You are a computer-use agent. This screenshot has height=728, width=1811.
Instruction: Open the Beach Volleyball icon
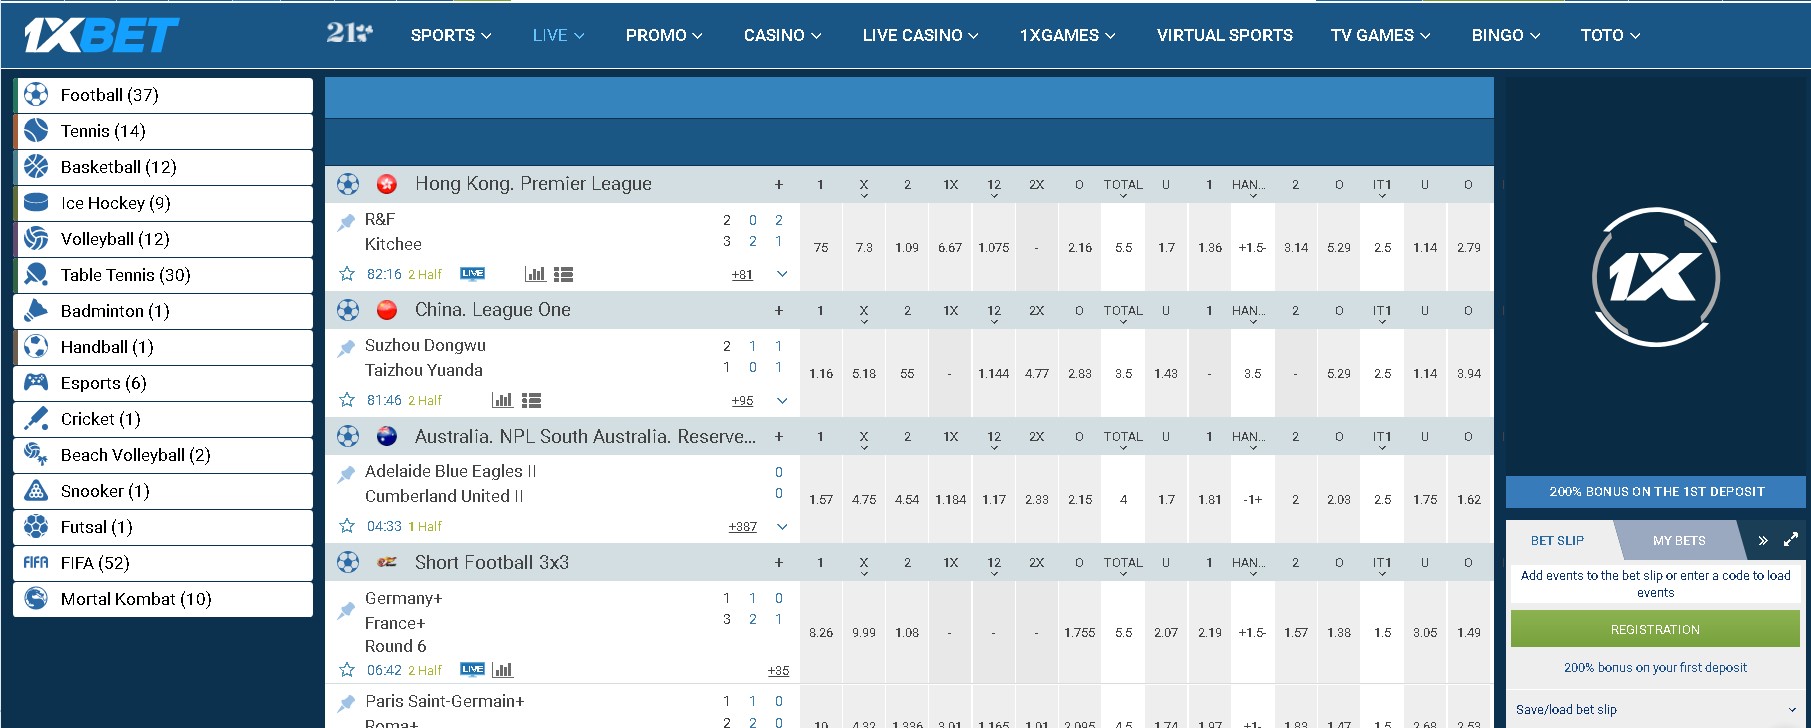(x=36, y=455)
